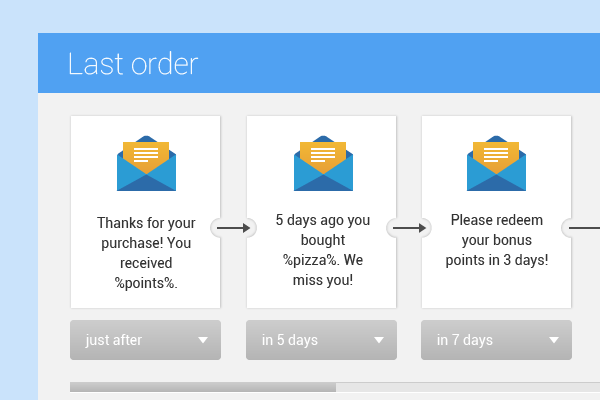Click the horizontal scrollbar's dark thumb
The width and height of the screenshot is (600, 400).
click(203, 387)
